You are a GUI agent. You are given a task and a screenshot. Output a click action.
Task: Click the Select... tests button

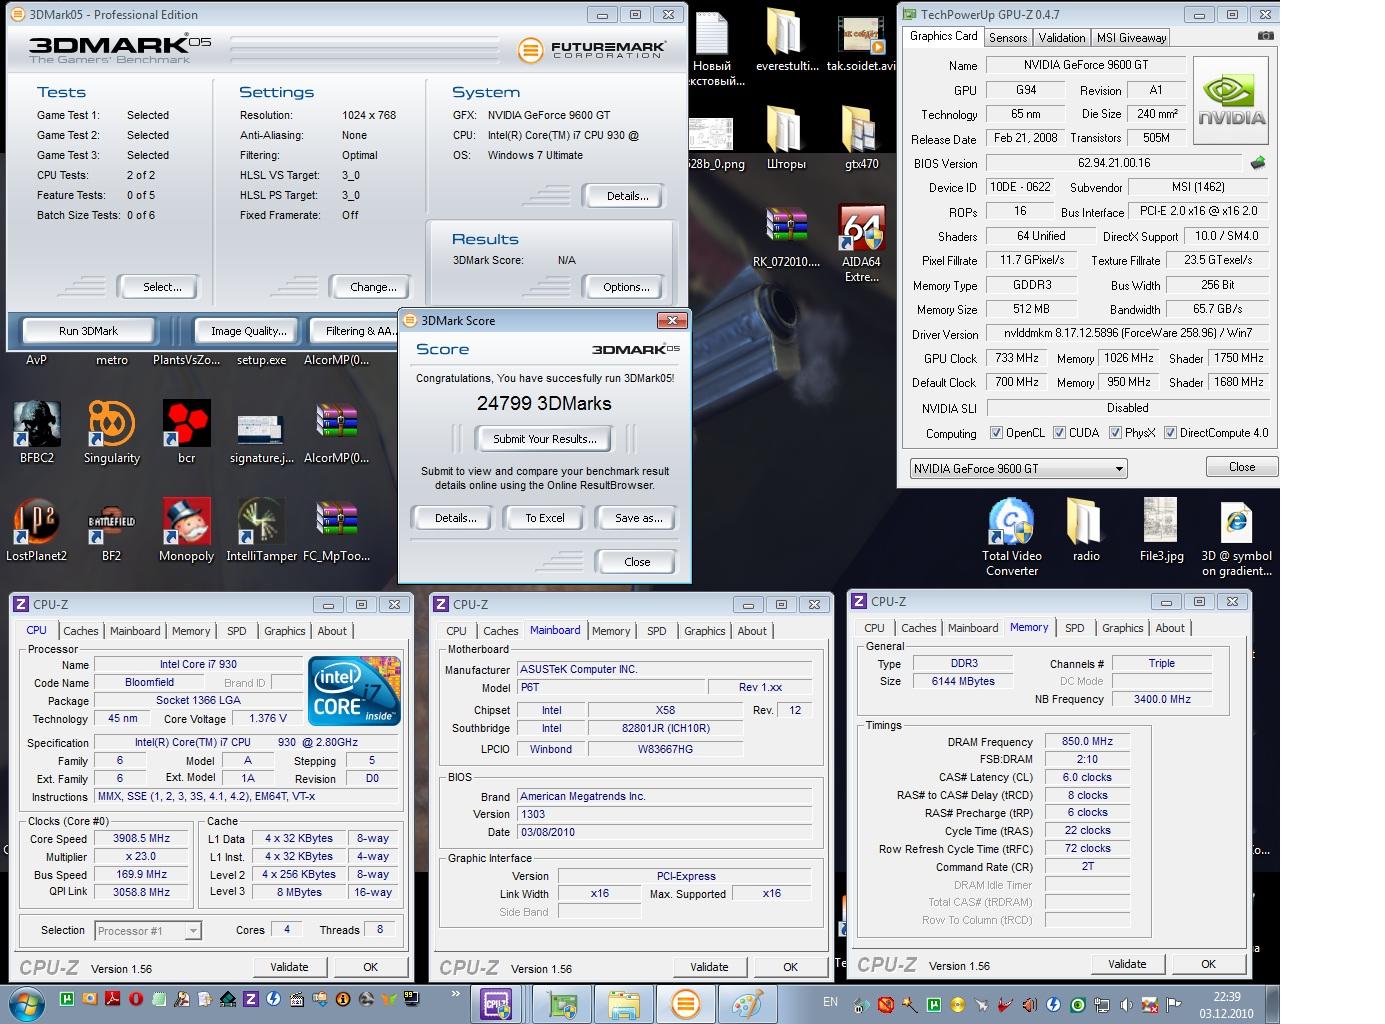162,286
